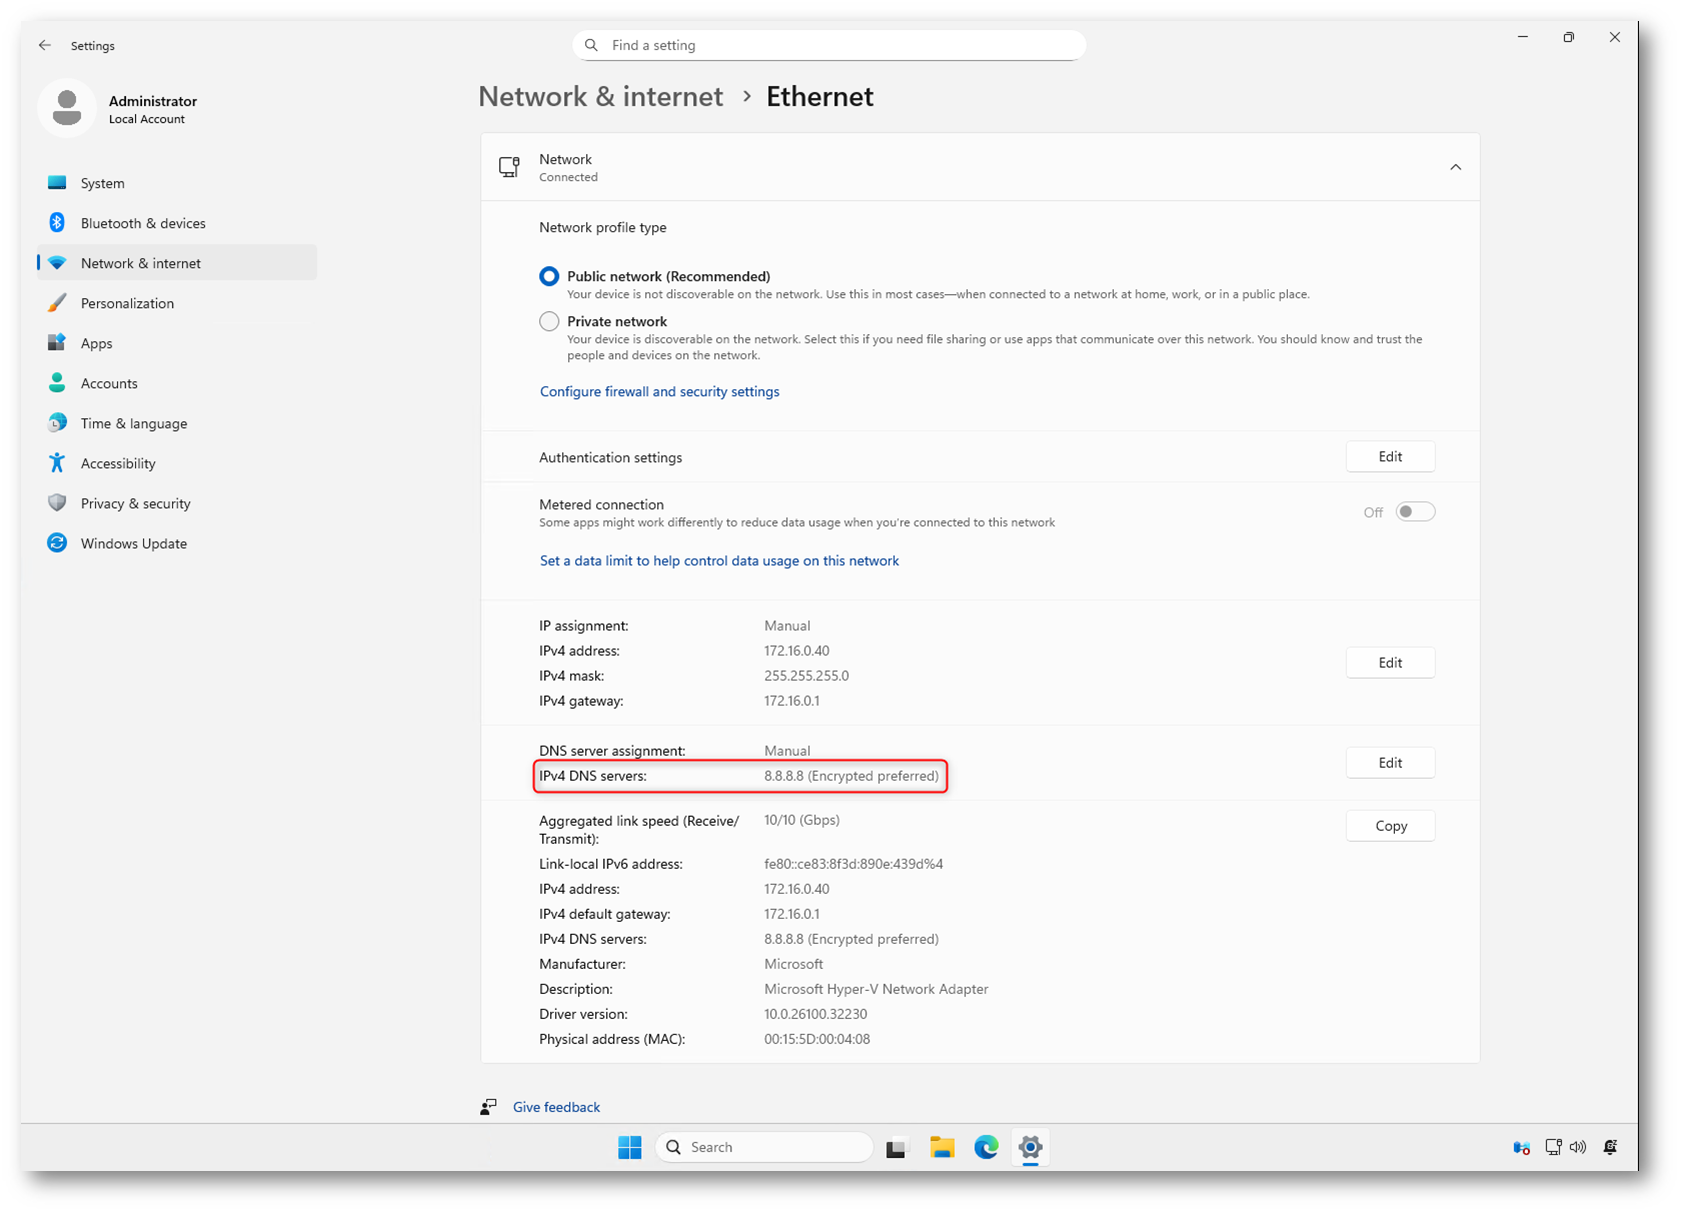Open the Bluetooth & devices settings page
Viewport: 1681px width, 1213px height.
[x=143, y=223]
